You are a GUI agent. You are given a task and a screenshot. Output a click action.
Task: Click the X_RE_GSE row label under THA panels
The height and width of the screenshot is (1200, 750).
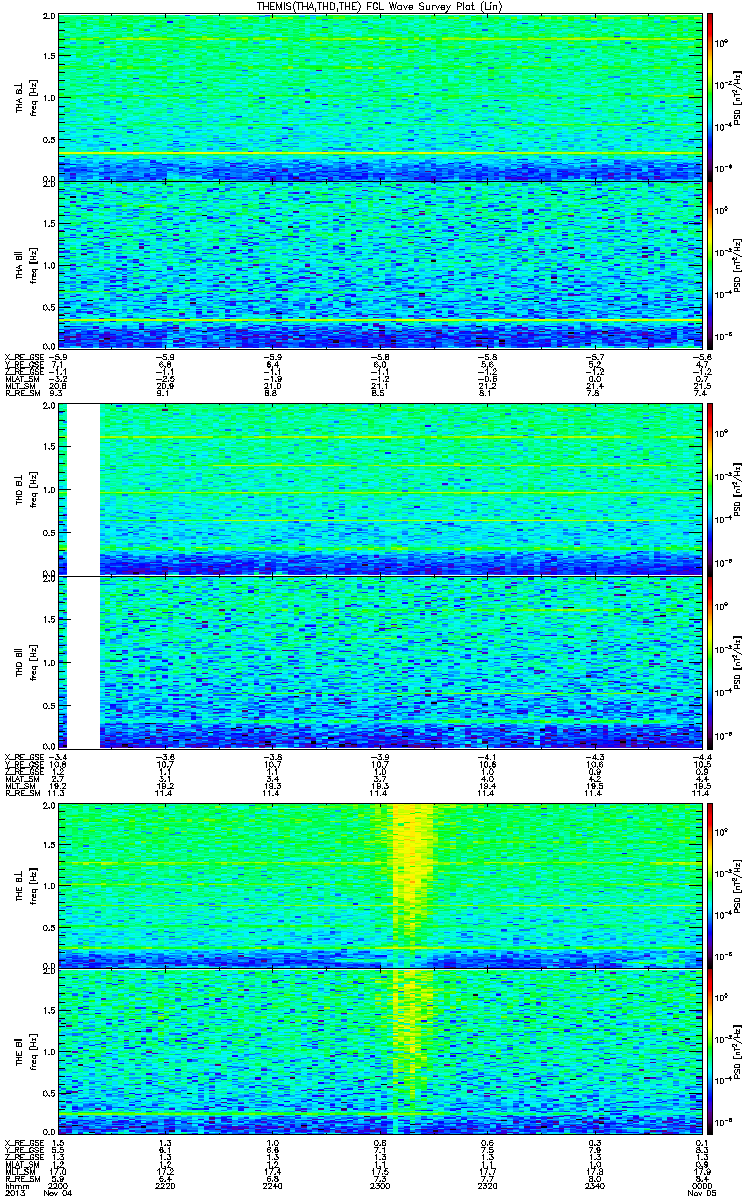(22, 355)
